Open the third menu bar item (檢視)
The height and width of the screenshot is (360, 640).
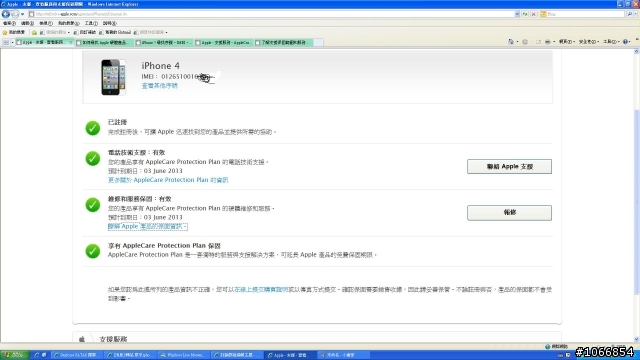tap(46, 23)
